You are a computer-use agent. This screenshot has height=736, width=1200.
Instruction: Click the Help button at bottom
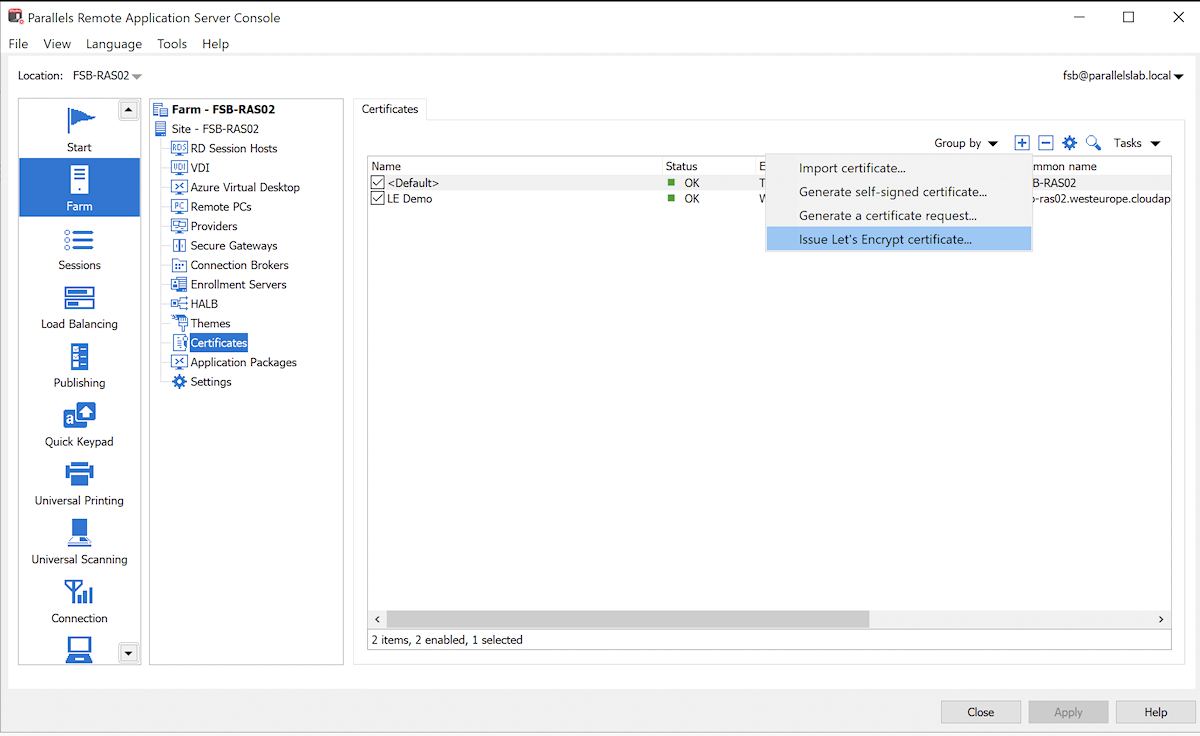[x=1155, y=712]
